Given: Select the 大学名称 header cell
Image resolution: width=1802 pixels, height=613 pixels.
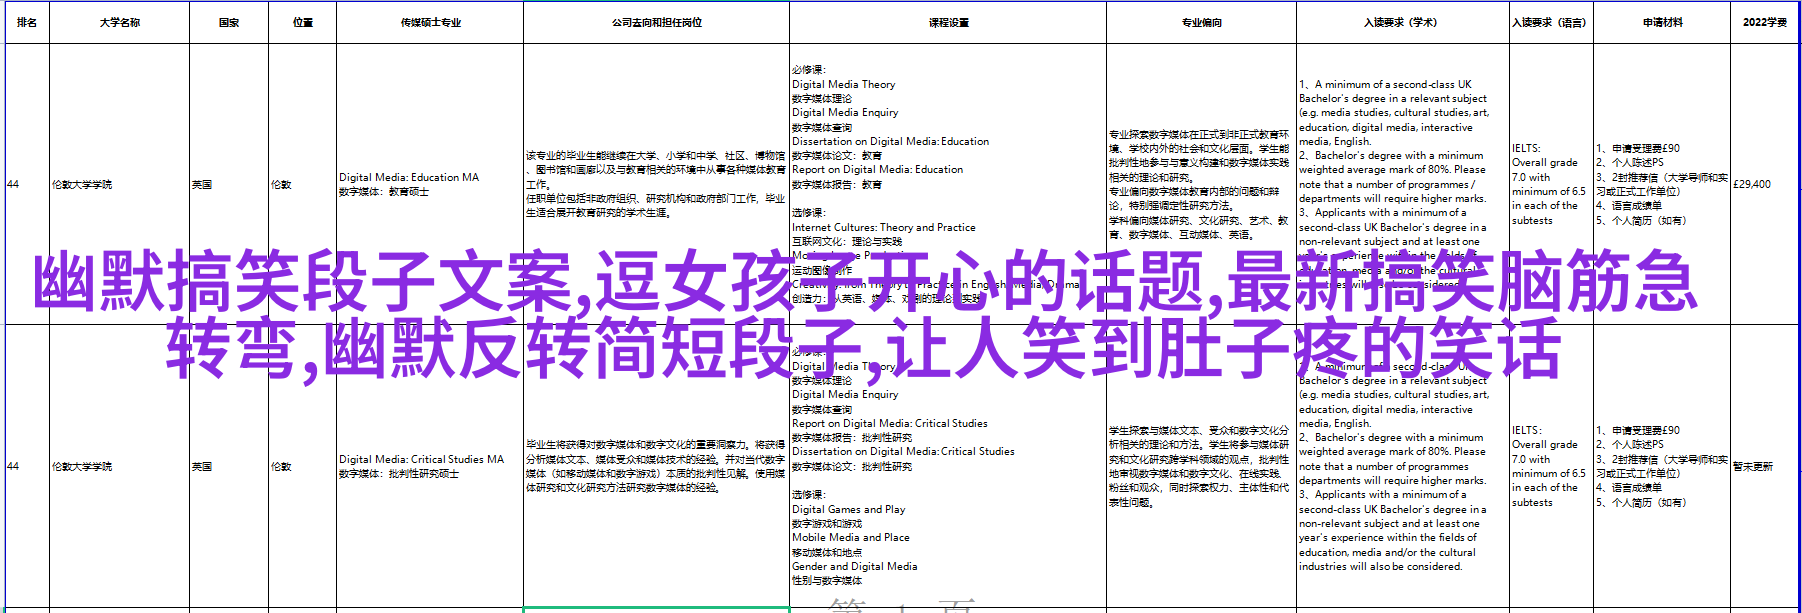Looking at the screenshot, I should 119,22.
